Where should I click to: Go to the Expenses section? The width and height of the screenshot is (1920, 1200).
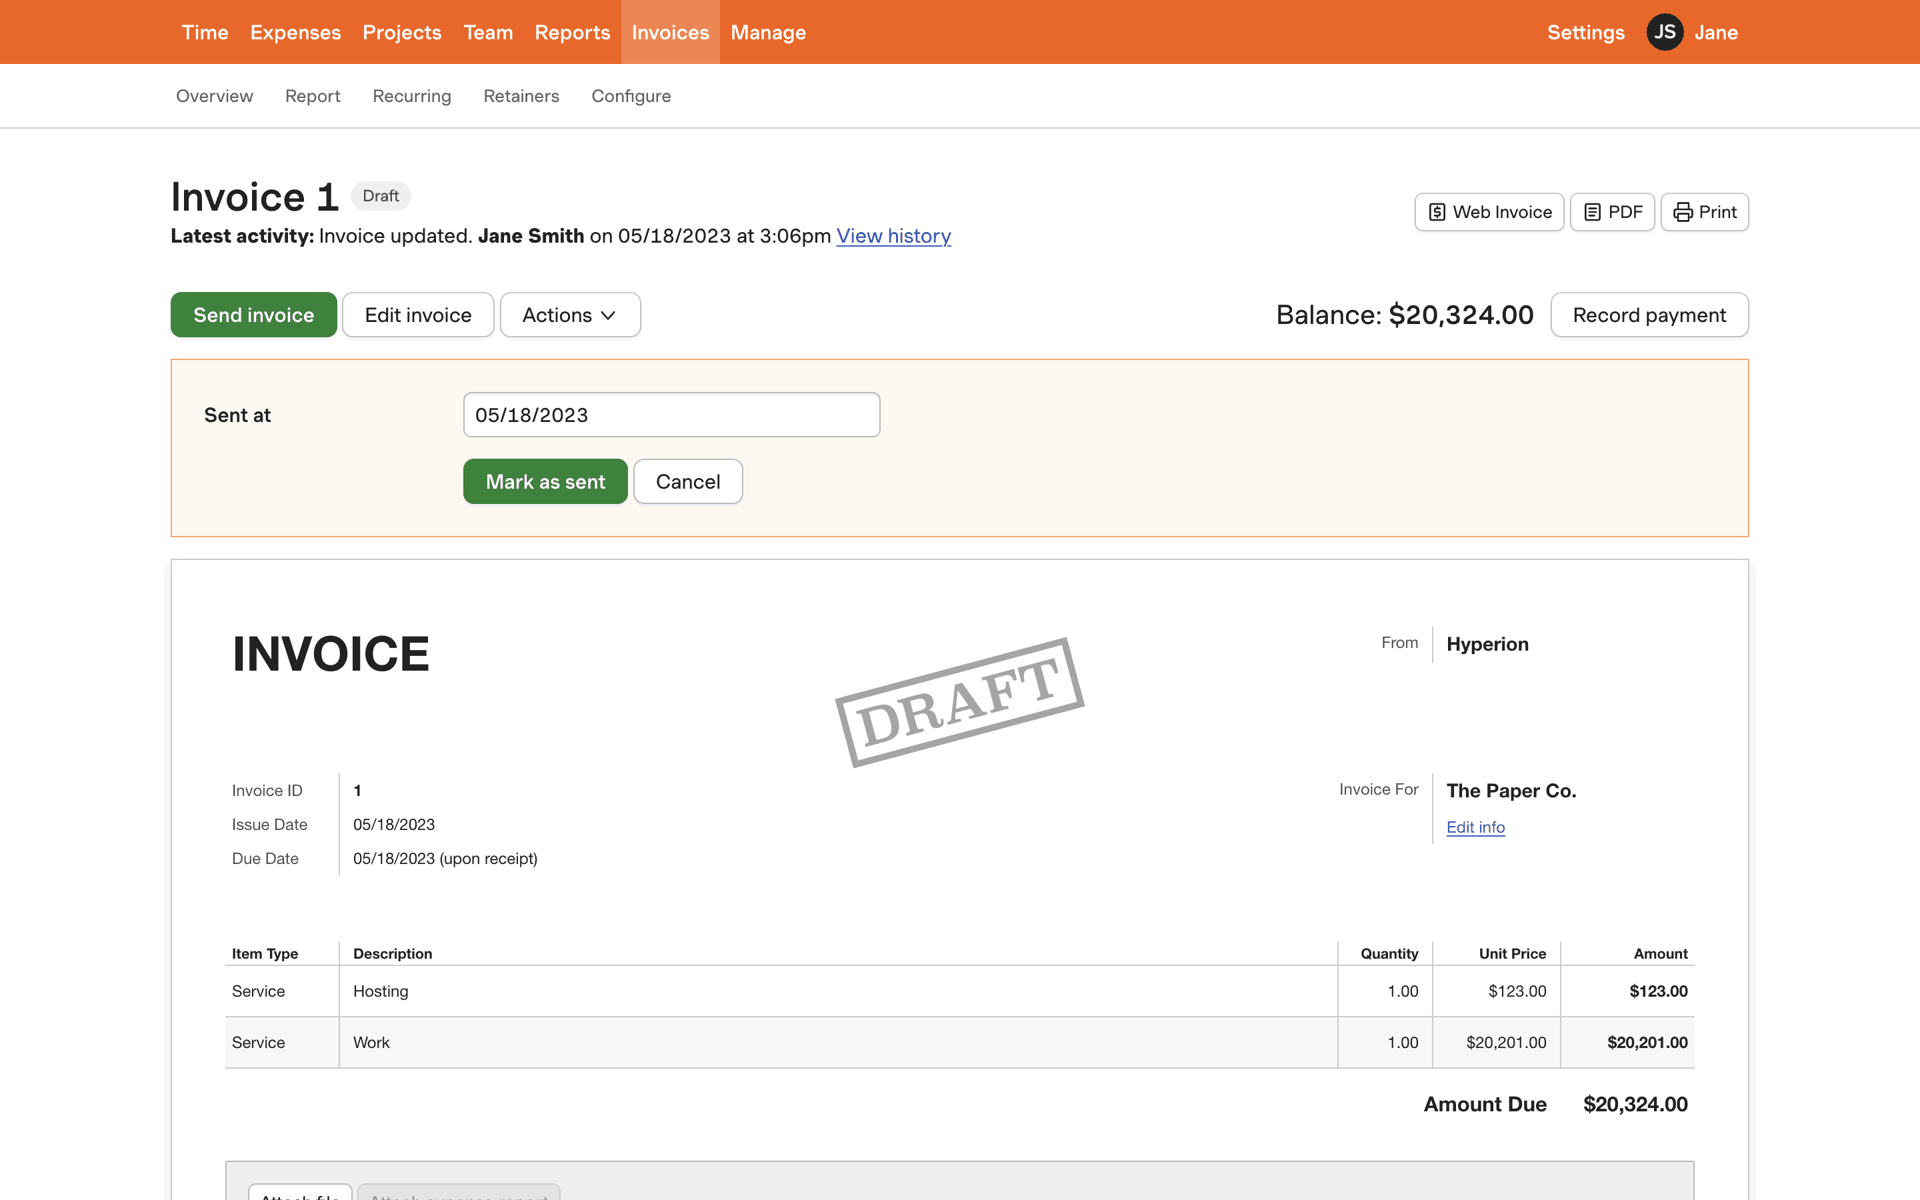[295, 32]
